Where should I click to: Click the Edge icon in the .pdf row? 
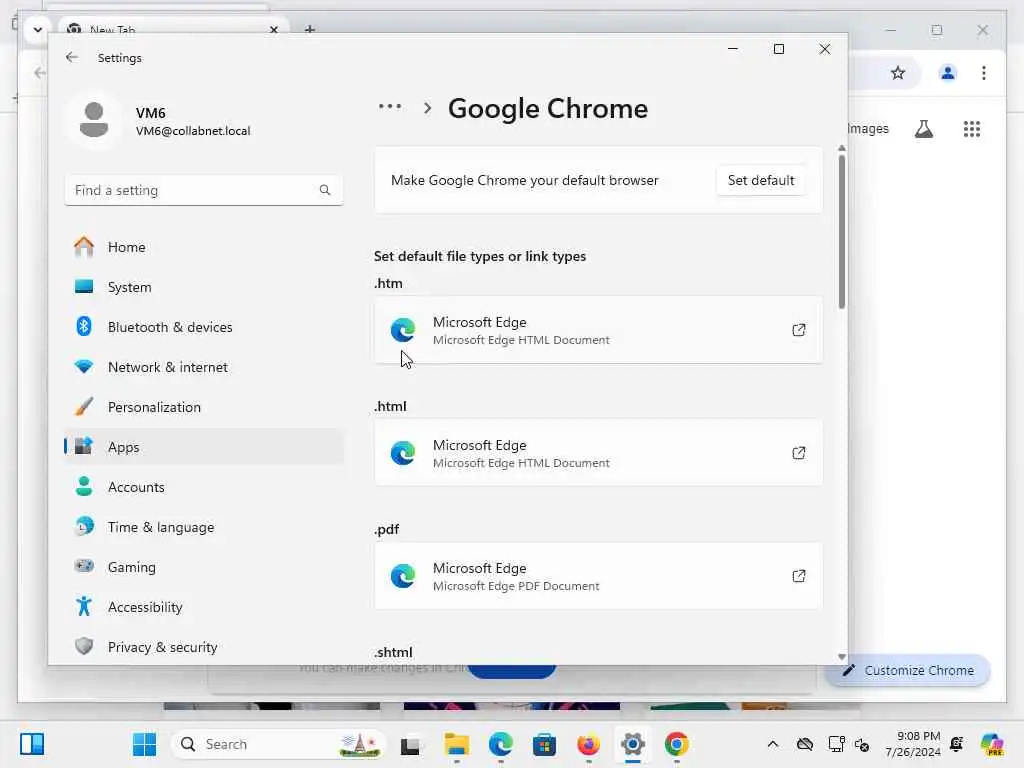(403, 577)
